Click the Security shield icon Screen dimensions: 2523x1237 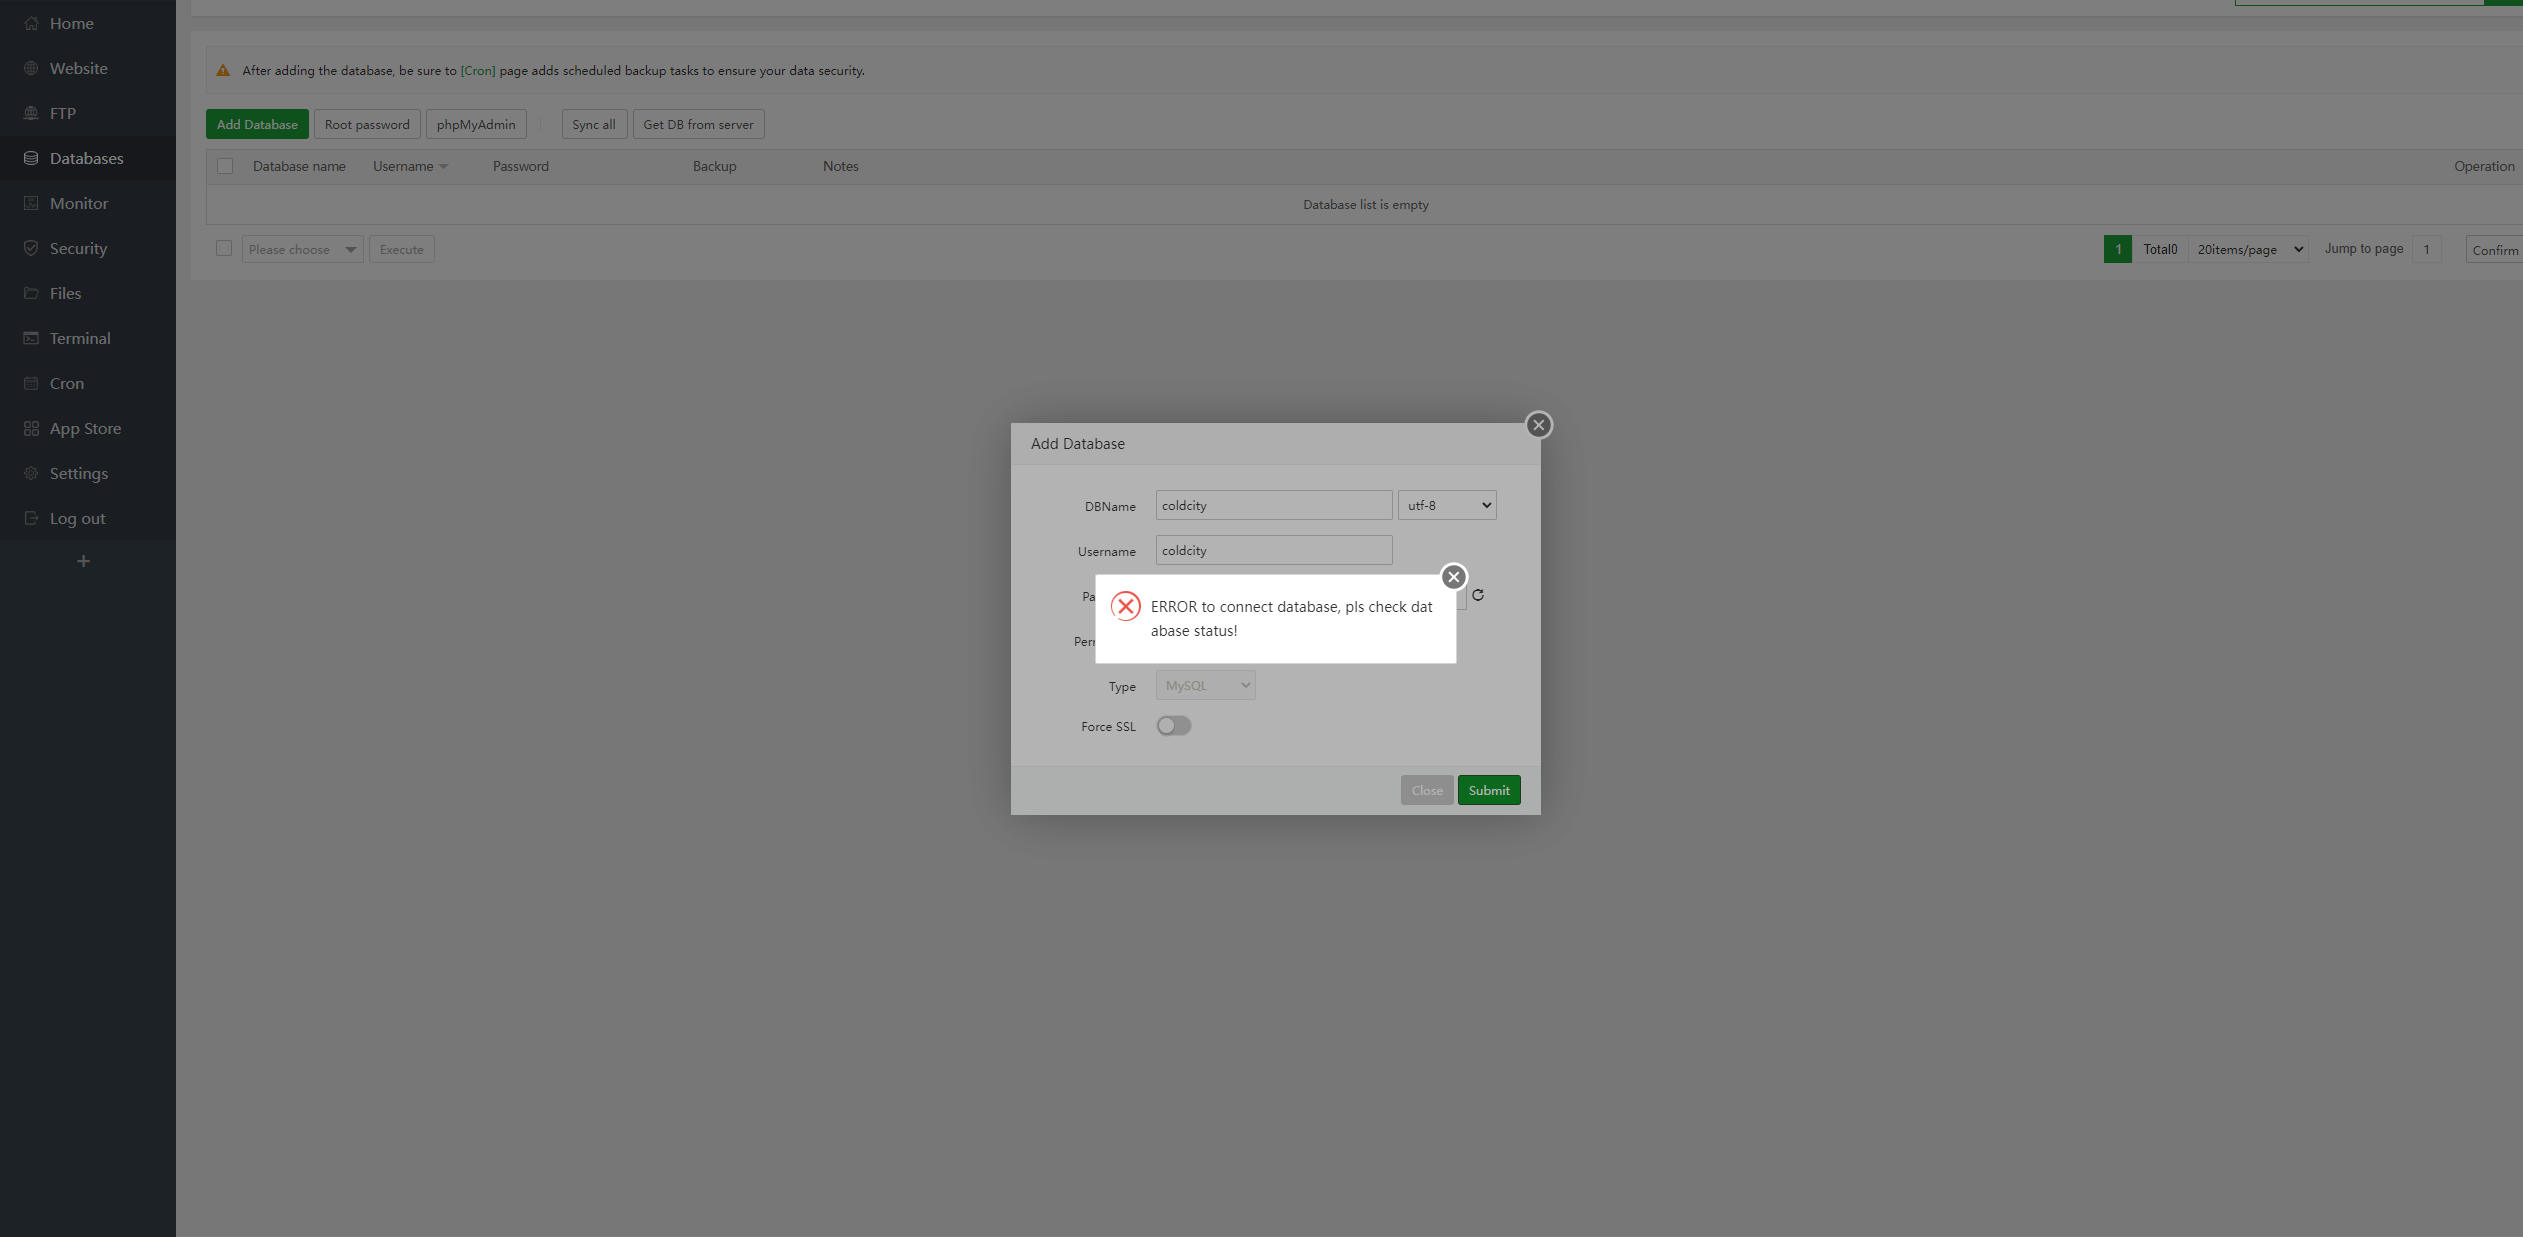pos(31,248)
